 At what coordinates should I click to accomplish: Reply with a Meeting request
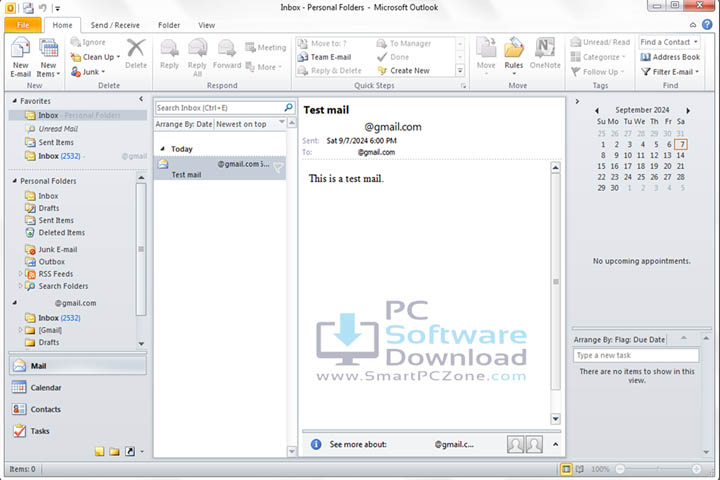click(x=265, y=47)
